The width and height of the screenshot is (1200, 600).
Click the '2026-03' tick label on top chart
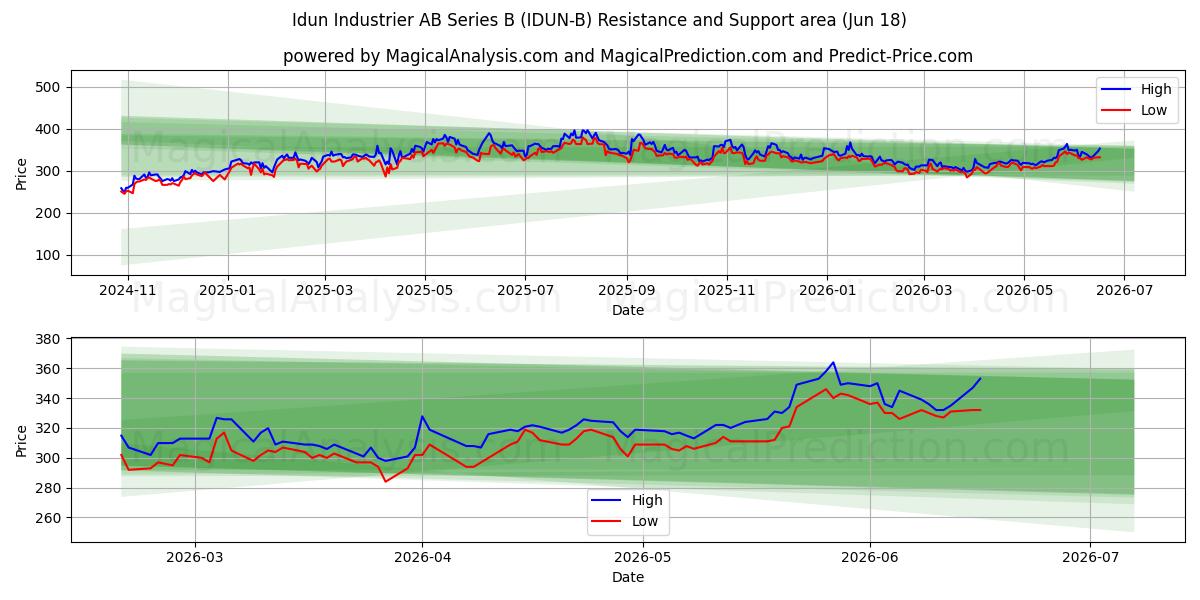(924, 290)
